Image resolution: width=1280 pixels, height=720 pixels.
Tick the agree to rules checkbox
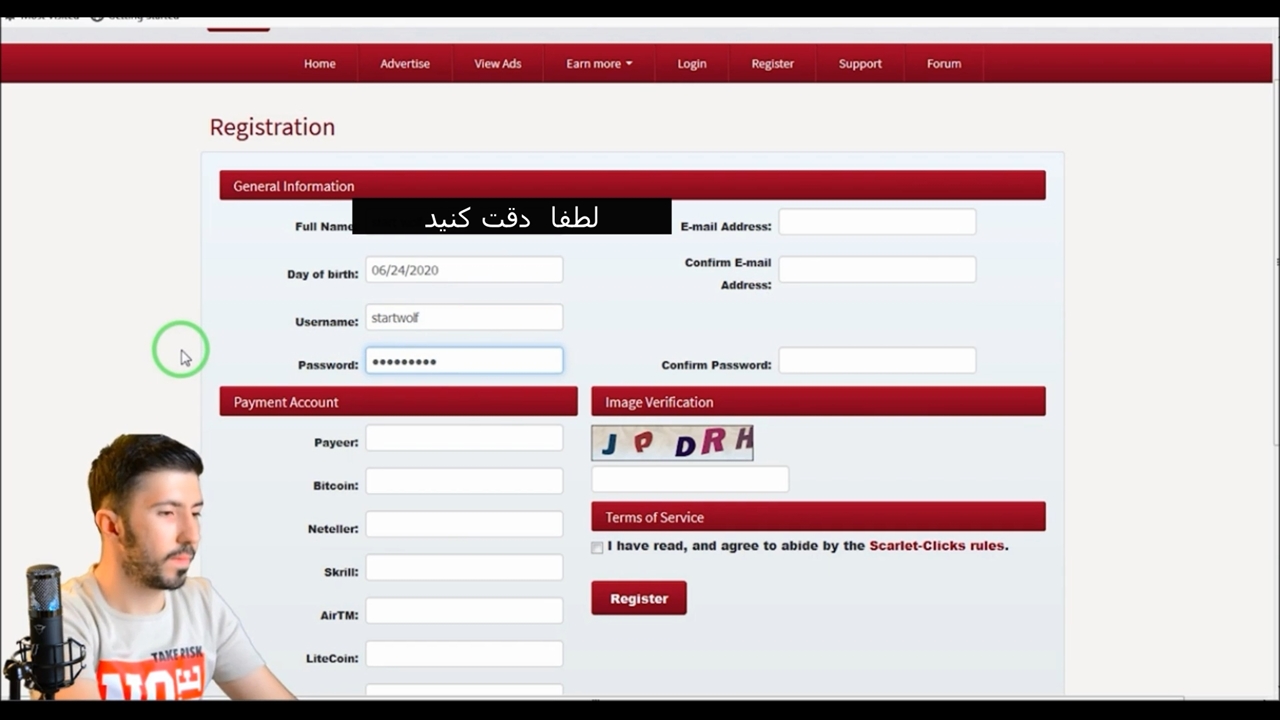pyautogui.click(x=597, y=547)
